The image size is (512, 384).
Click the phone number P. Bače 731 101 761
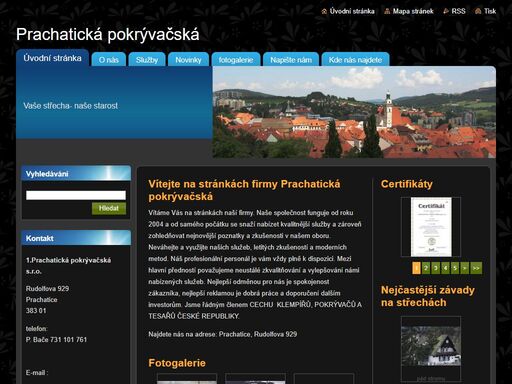click(x=56, y=340)
